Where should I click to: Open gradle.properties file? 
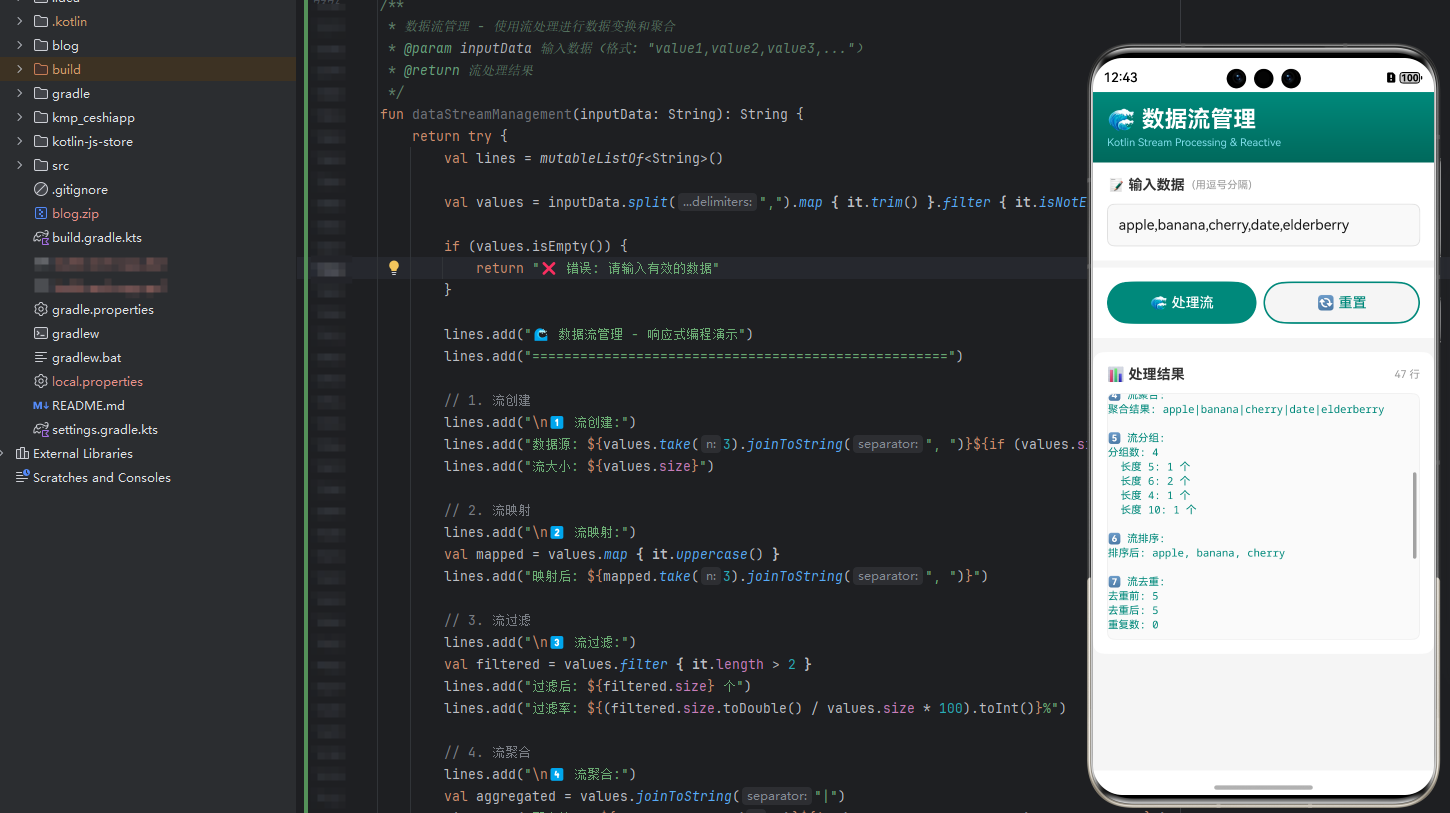[103, 309]
